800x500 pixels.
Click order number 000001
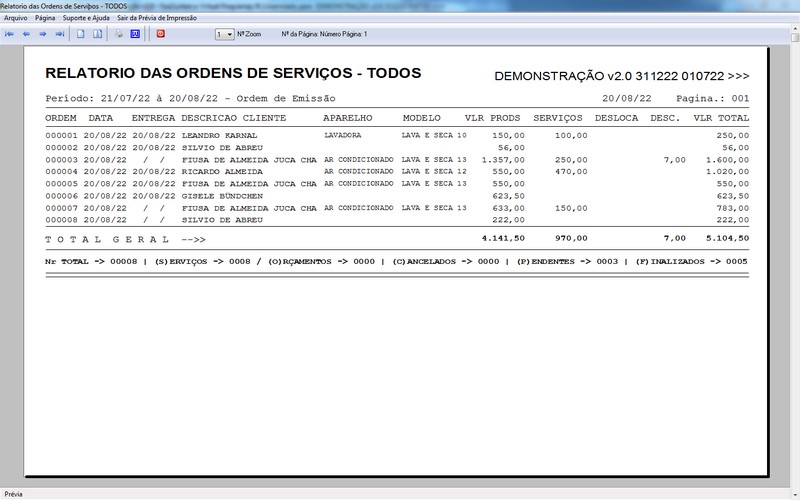61,136
